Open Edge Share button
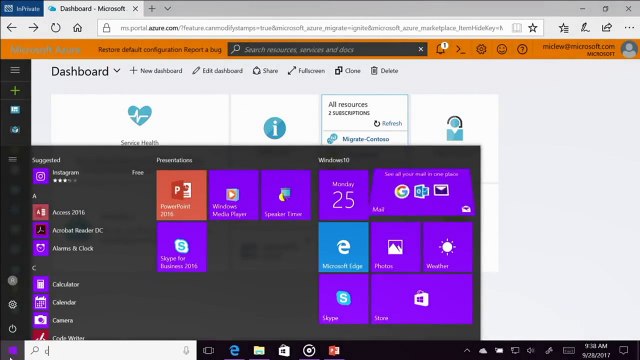The width and height of the screenshot is (640, 360). coord(607,28)
